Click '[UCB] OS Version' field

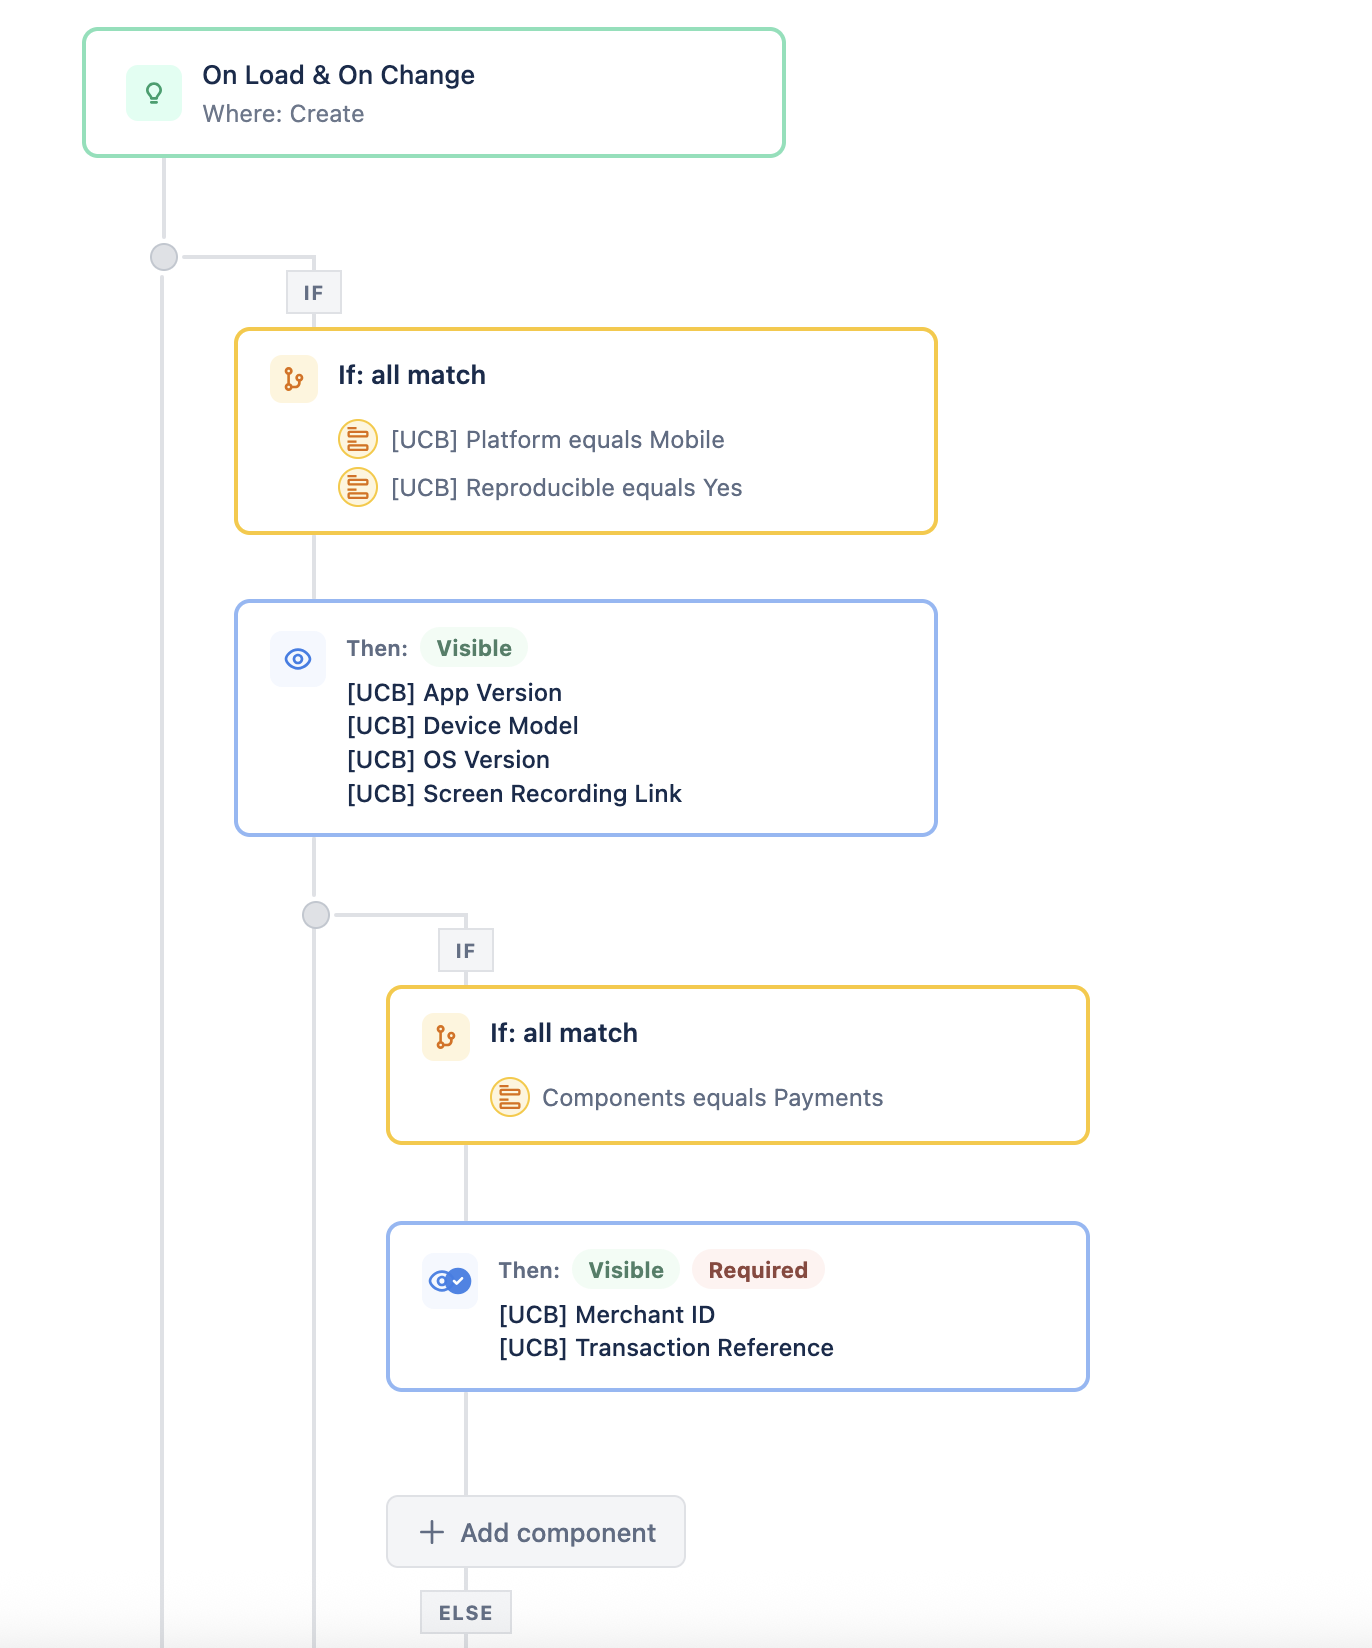coord(449,760)
